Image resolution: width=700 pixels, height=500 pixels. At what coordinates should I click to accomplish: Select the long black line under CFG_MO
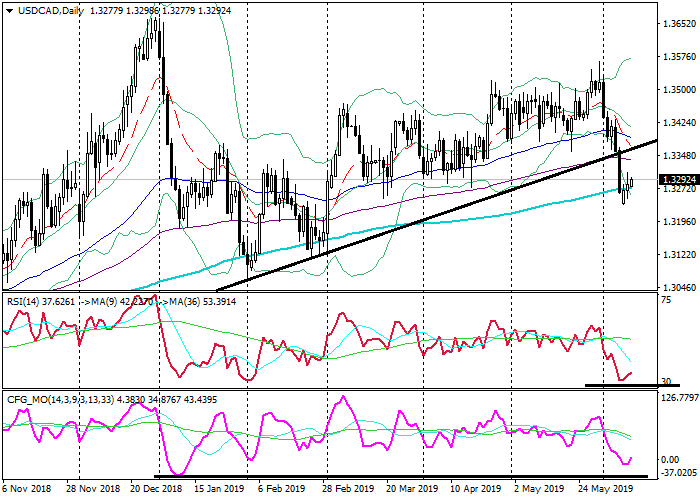pyautogui.click(x=400, y=476)
